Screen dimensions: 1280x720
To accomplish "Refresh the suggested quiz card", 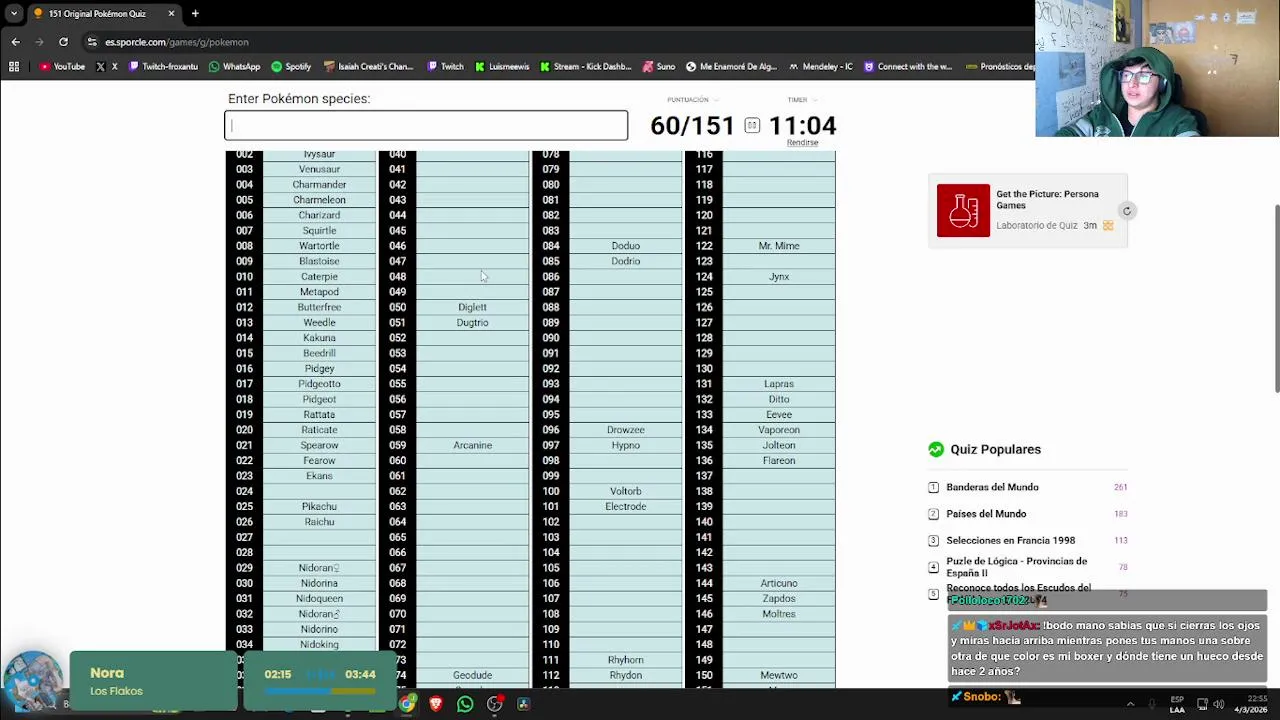I will pyautogui.click(x=1127, y=211).
